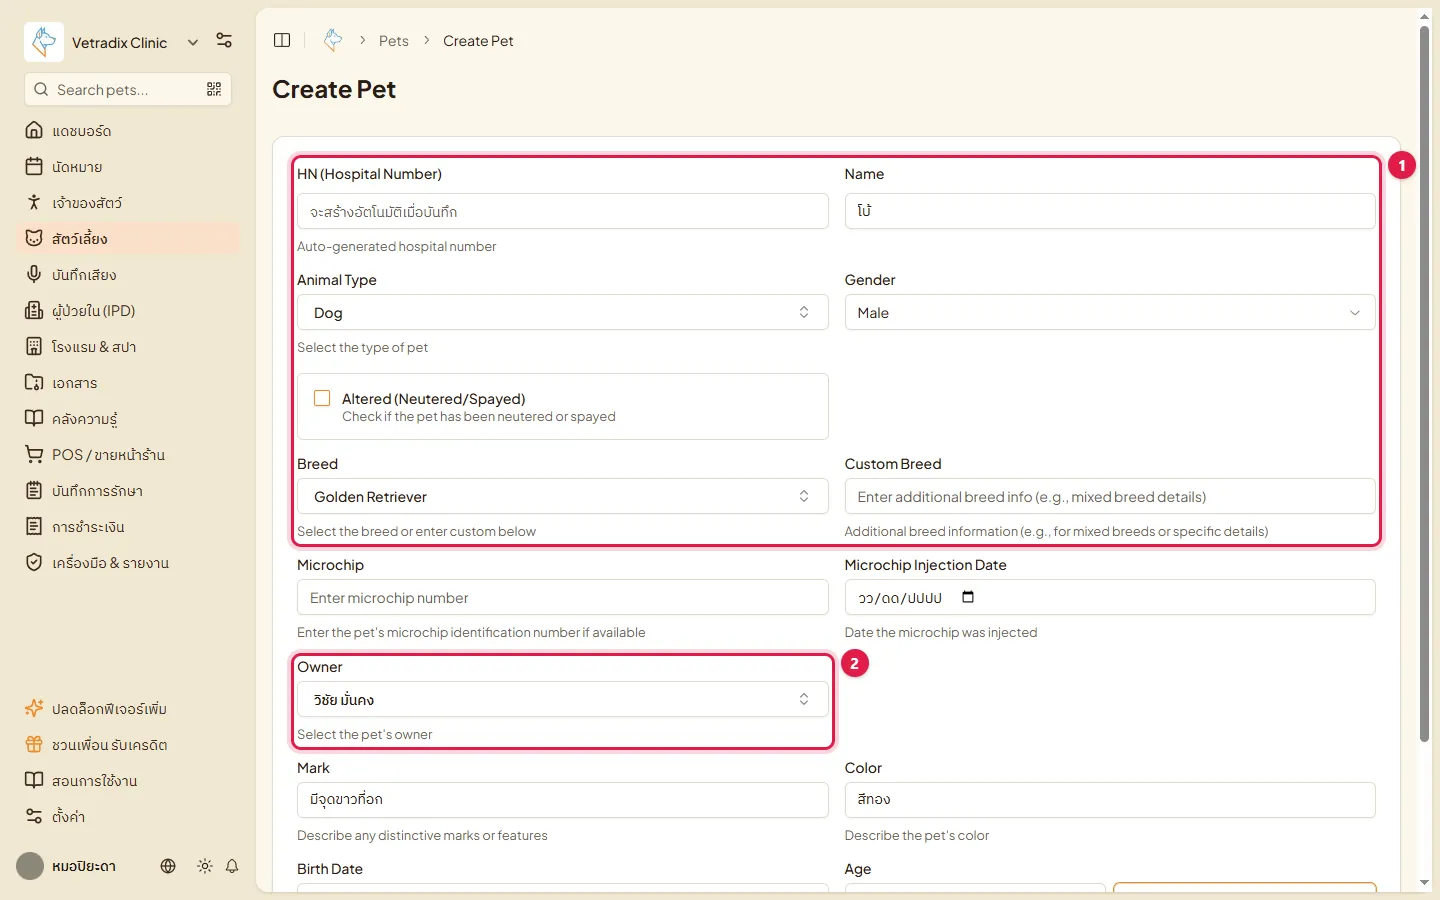The image size is (1440, 900).
Task: Open the notifications bell
Action: pyautogui.click(x=232, y=866)
